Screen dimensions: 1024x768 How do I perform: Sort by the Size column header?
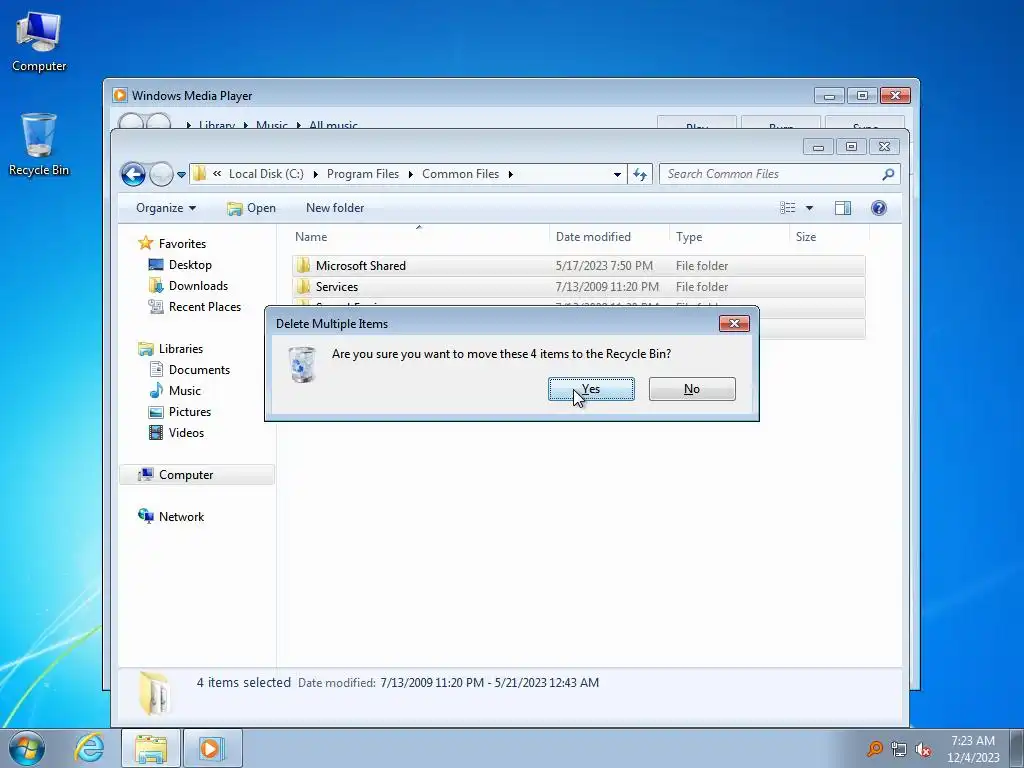click(829, 236)
